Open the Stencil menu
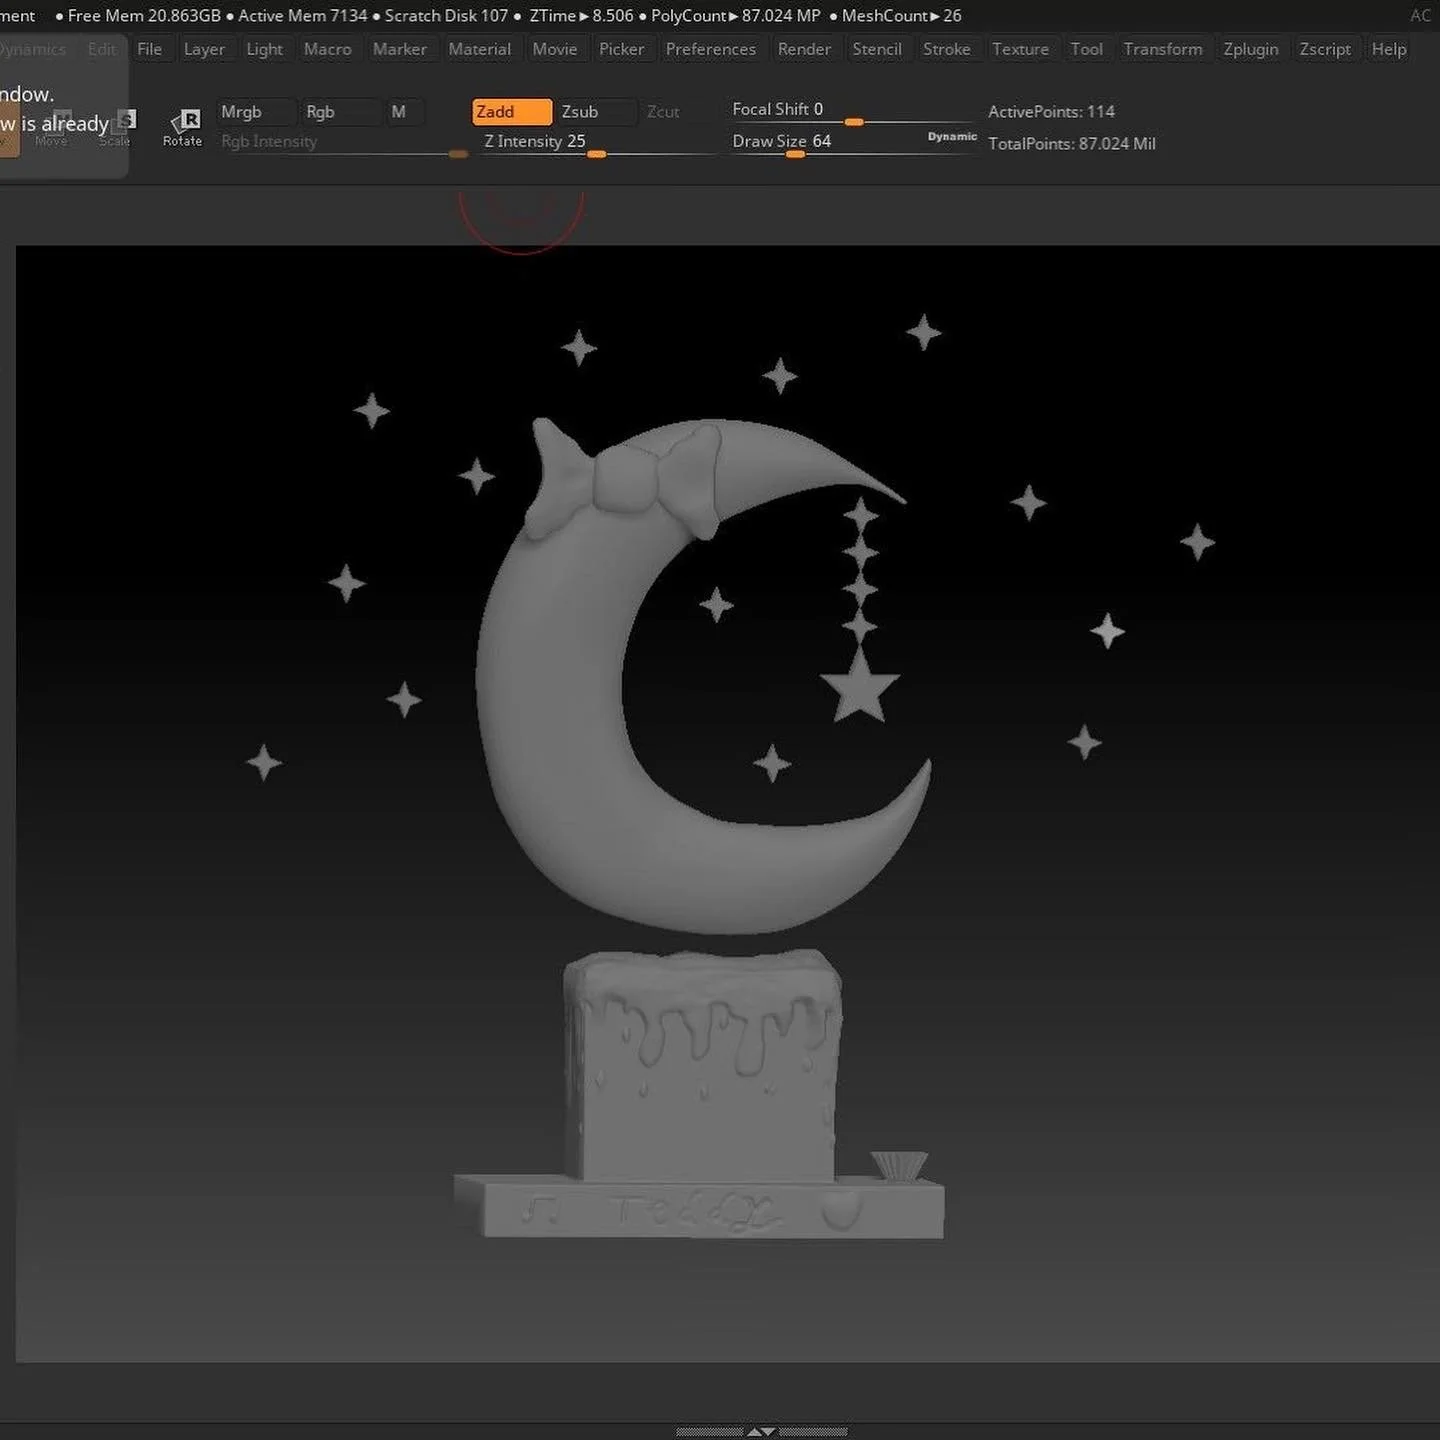 coord(877,49)
